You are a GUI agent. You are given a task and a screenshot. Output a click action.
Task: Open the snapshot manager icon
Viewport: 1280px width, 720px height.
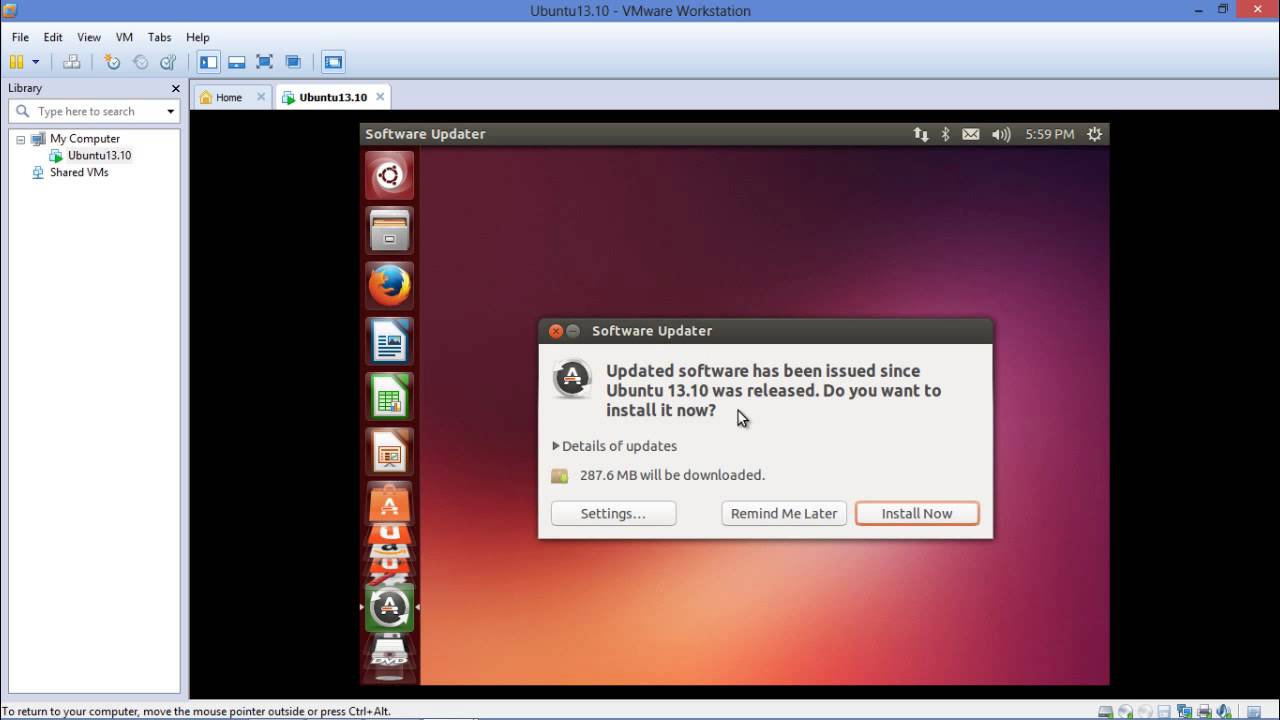tap(168, 62)
